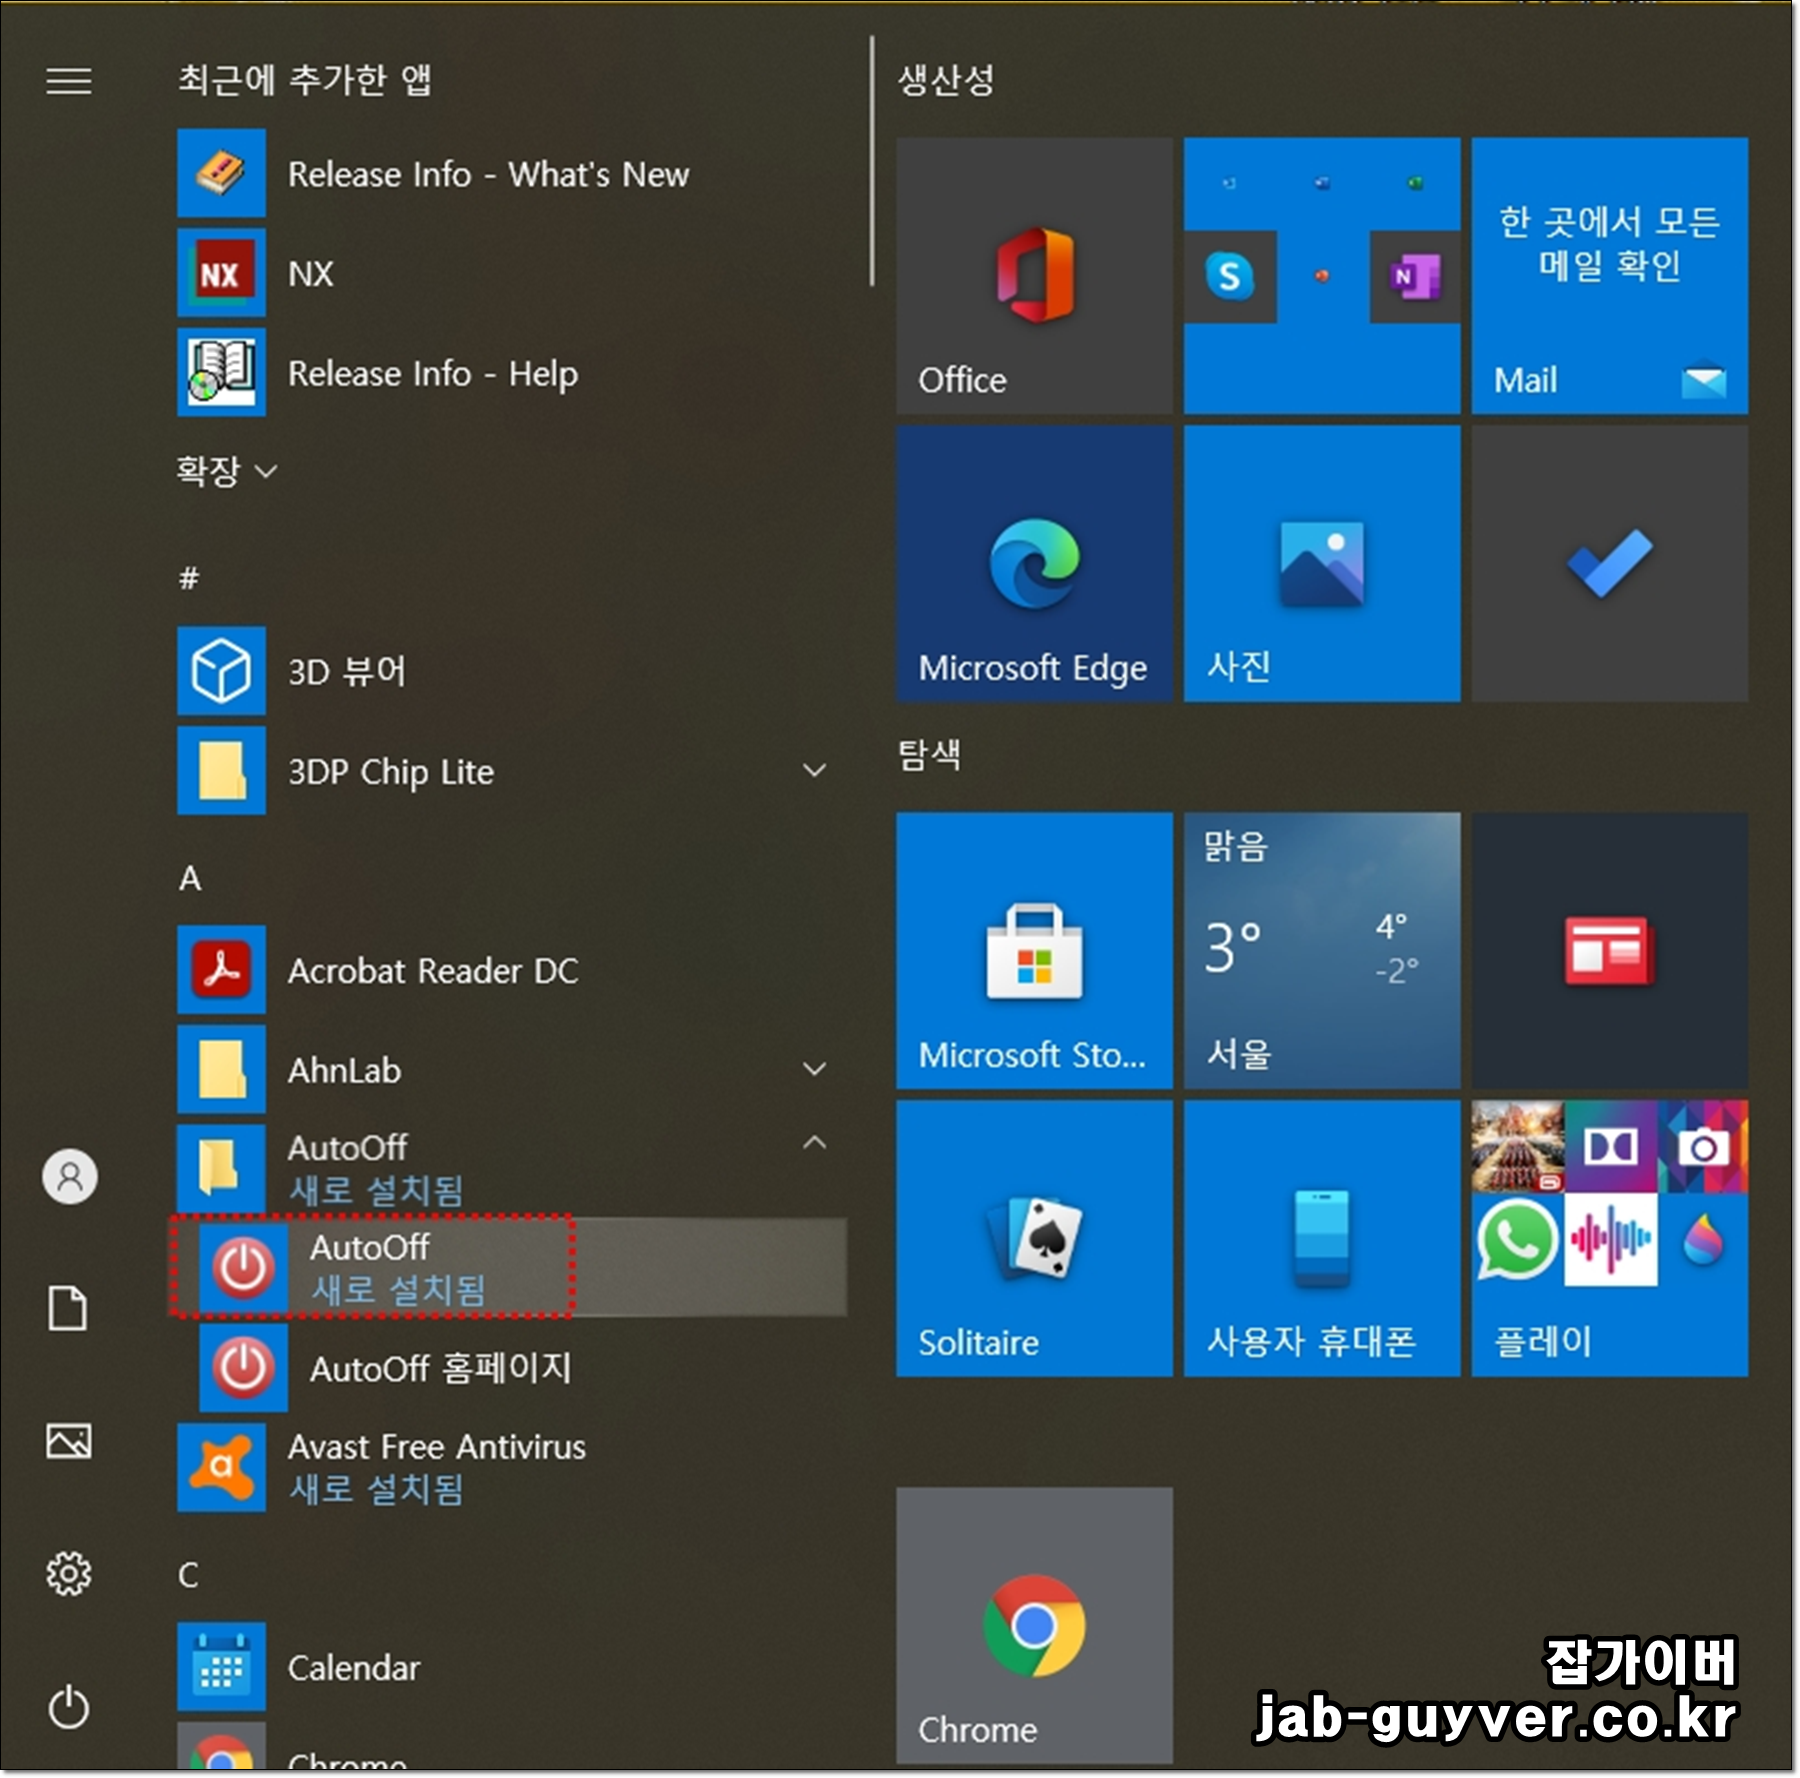The height and width of the screenshot is (1778, 1800).
Task: Click the A letter group header
Action: tap(190, 878)
